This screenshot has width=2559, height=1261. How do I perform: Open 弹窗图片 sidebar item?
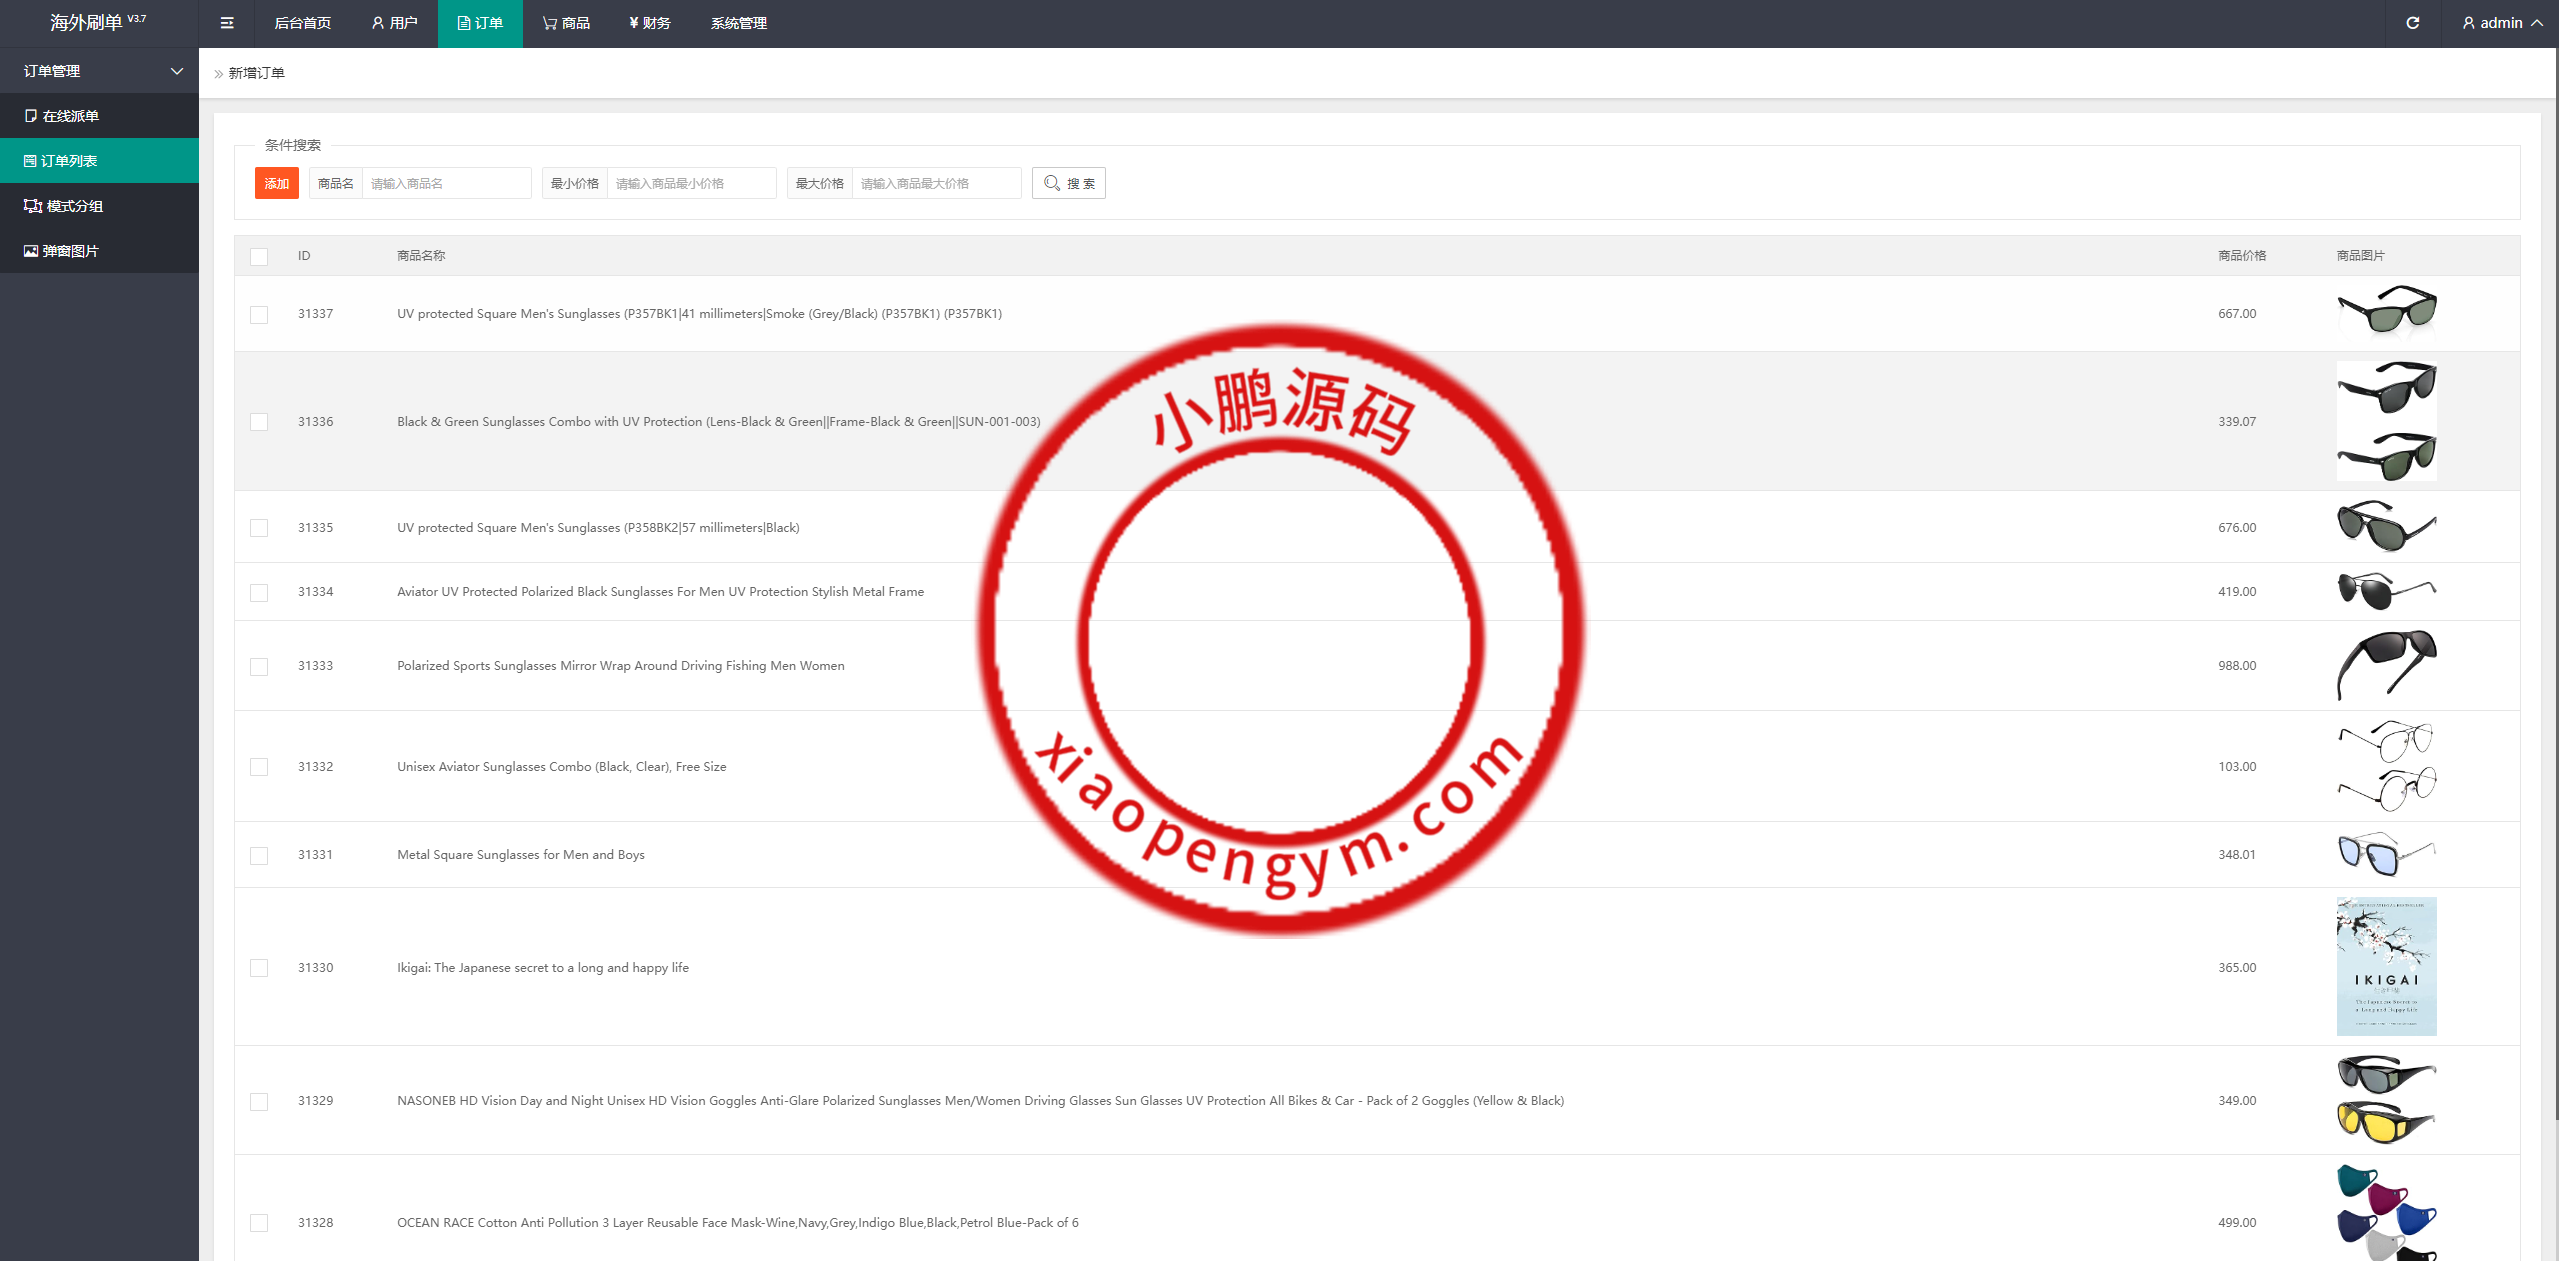pyautogui.click(x=70, y=251)
